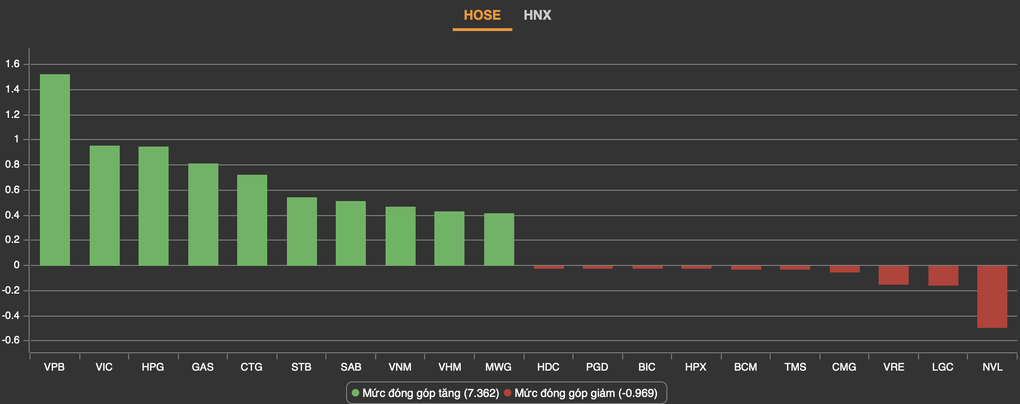Select the MWG green bar
Screen dimensions: 1020x404
point(499,239)
